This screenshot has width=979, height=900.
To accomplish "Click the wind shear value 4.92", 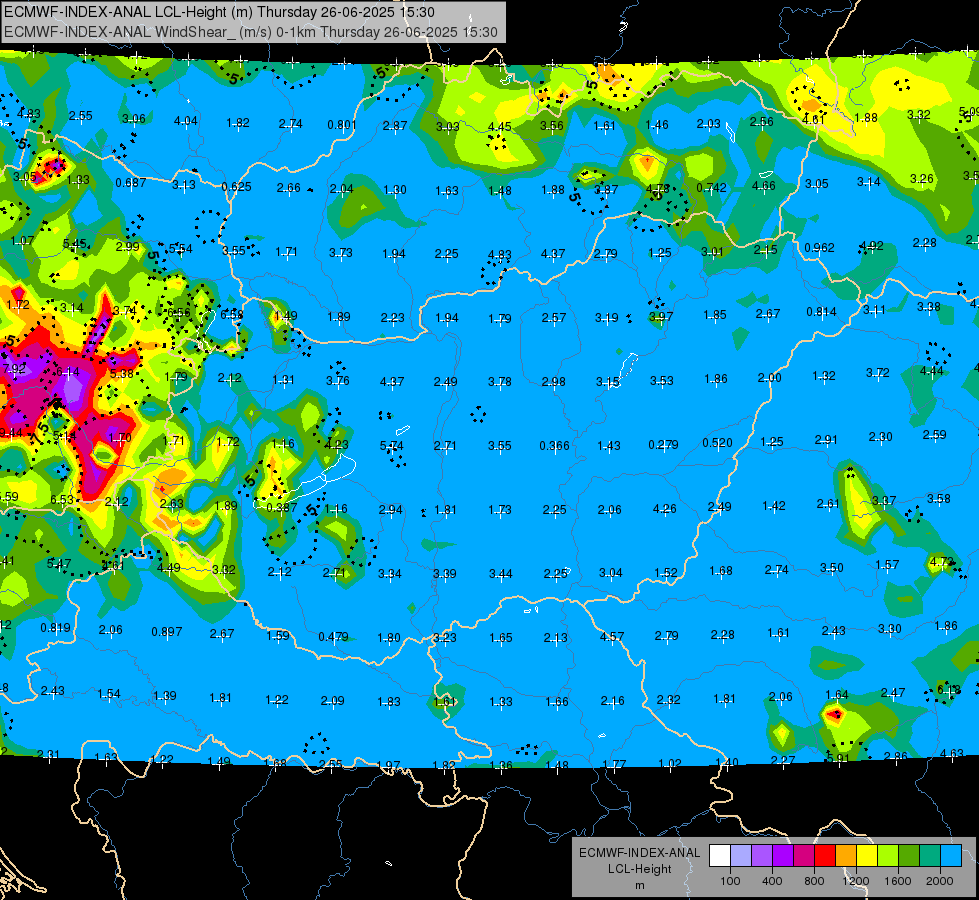I will pyautogui.click(x=872, y=245).
